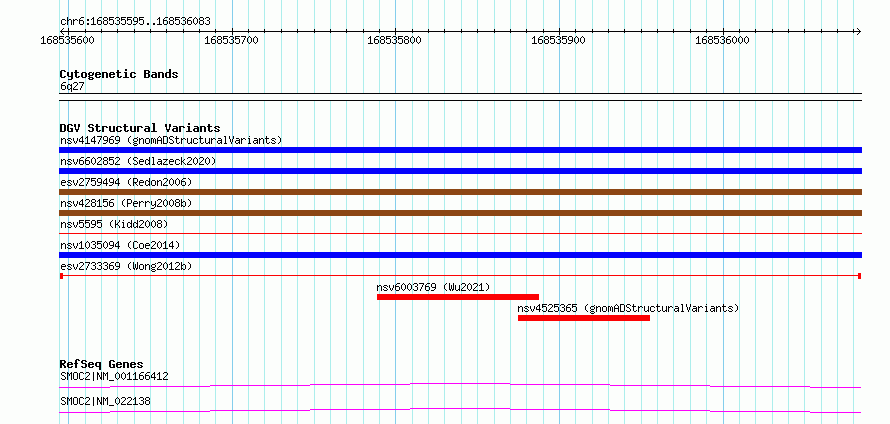The width and height of the screenshot is (890, 424).
Task: Select the thin red line under esv2733369
Action: coord(460,276)
